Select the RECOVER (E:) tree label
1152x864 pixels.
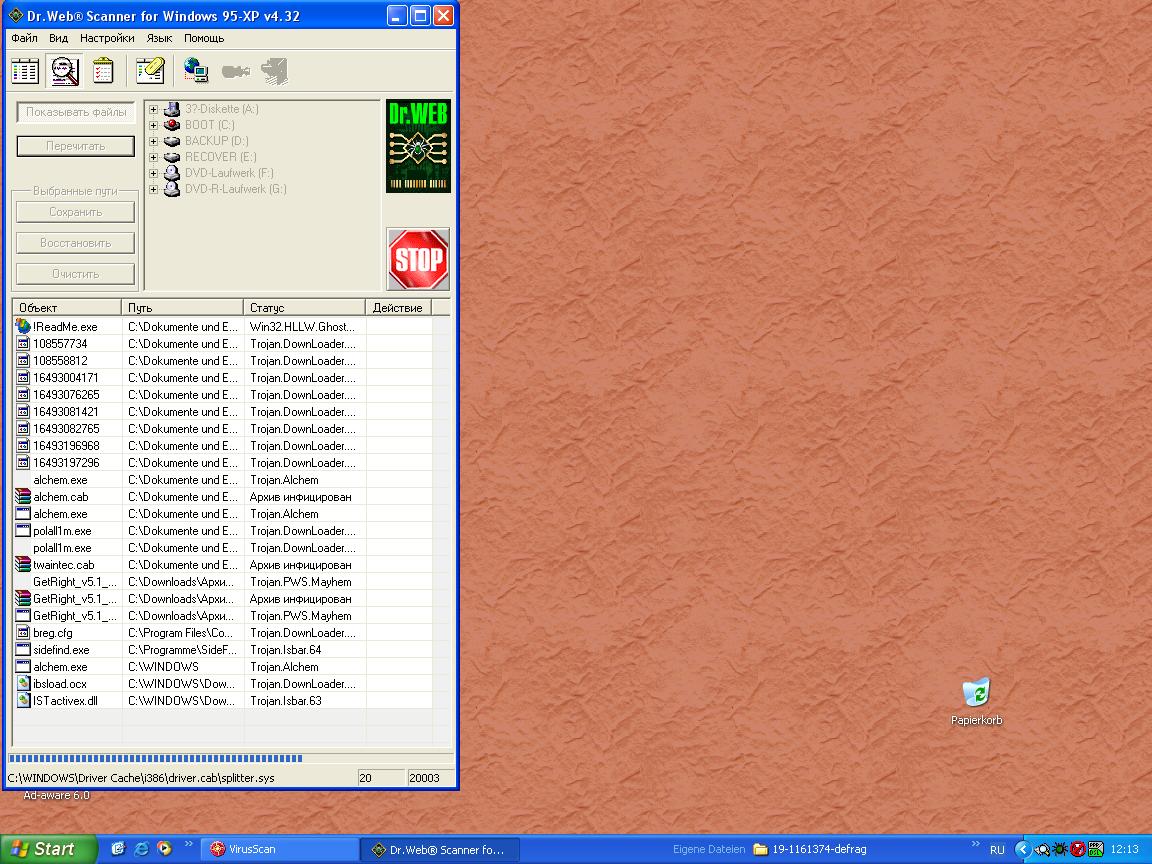pos(220,156)
